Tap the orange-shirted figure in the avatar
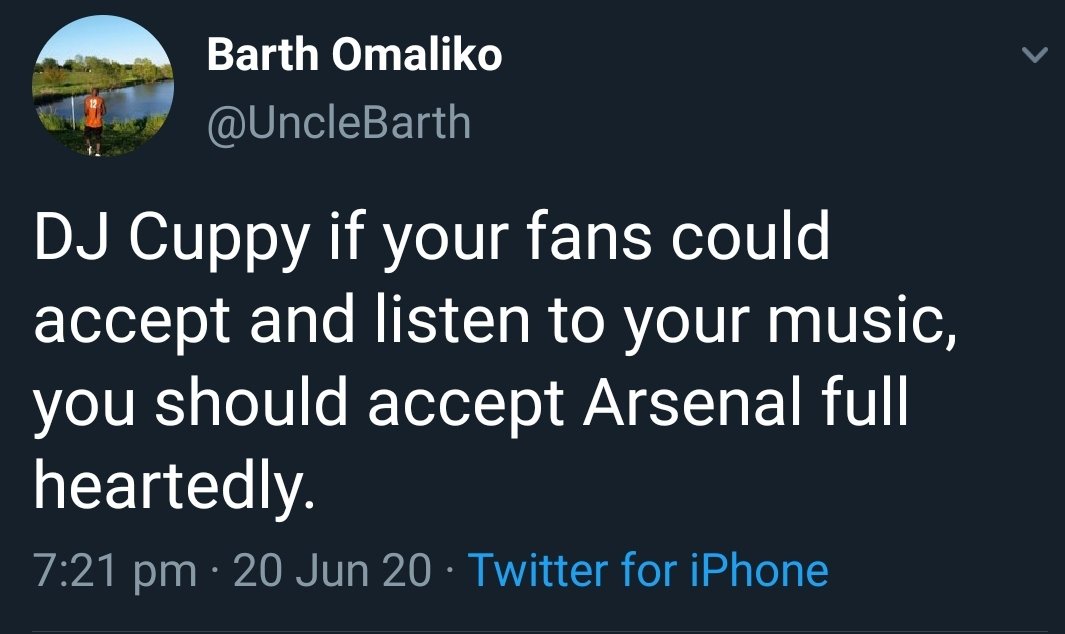The width and height of the screenshot is (1065, 634). coord(94,116)
